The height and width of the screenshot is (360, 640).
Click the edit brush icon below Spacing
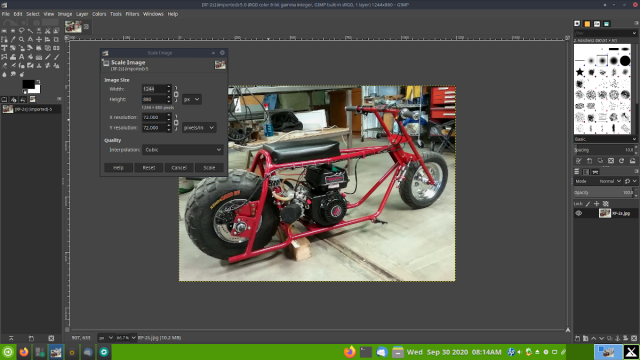(578, 161)
